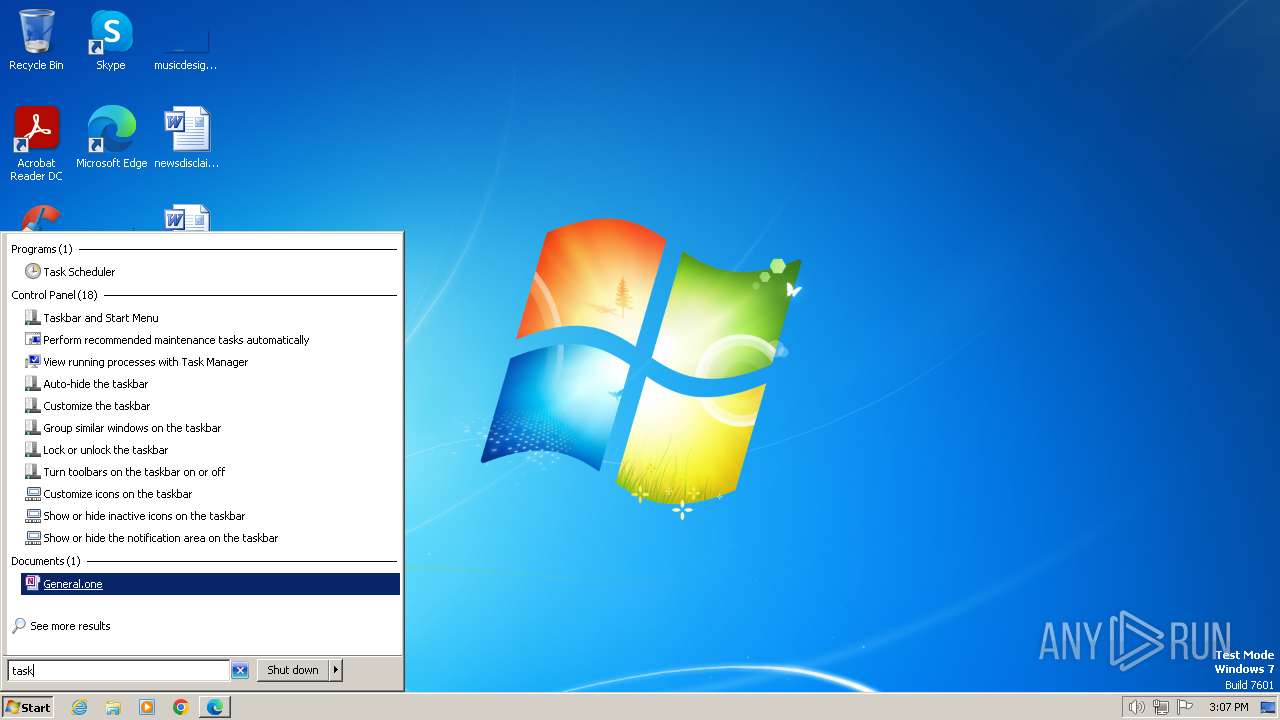Click the Control Panel (18) group header
Image resolution: width=1280 pixels, height=720 pixels.
pyautogui.click(x=54, y=295)
